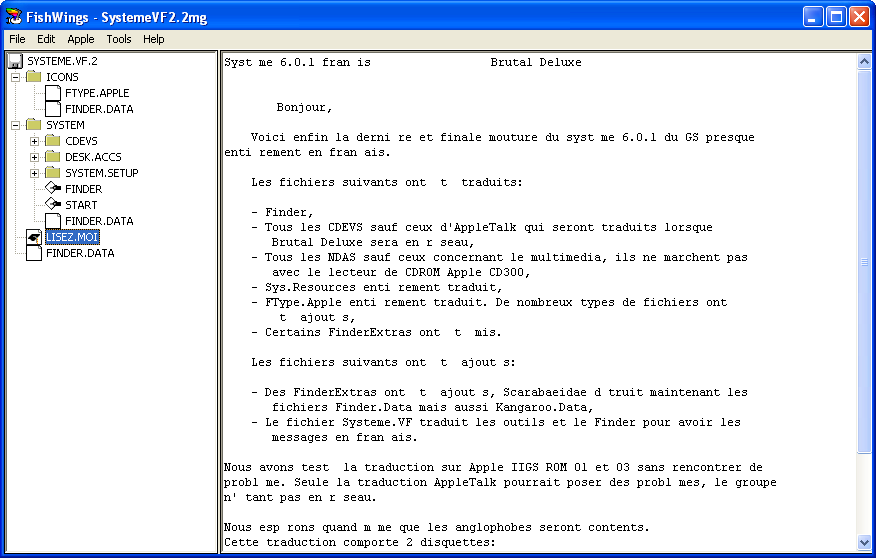Screen dimensions: 876x558
Task: Click the "Brutal Deluxe" header text
Action: tap(536, 62)
